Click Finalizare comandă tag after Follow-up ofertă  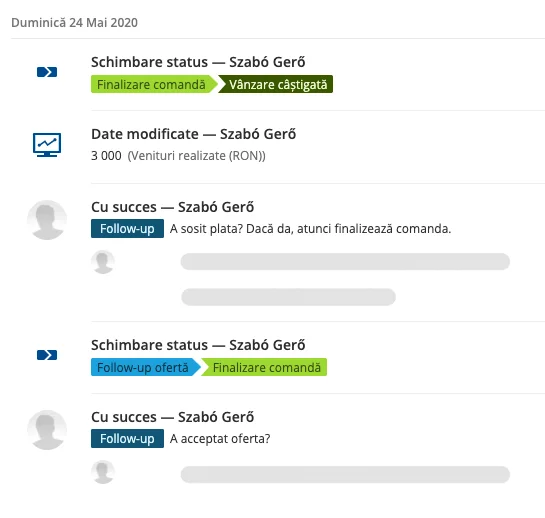pos(264,367)
